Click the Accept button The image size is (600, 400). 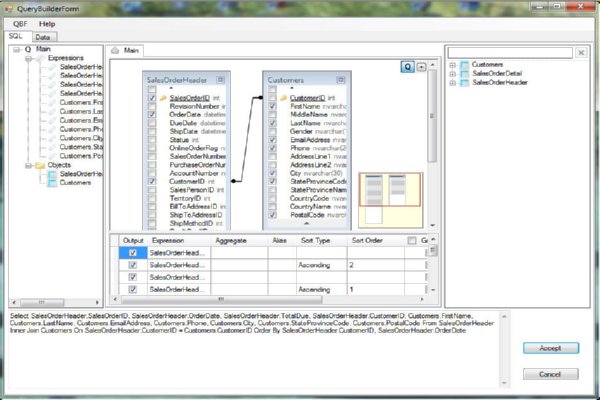click(551, 348)
